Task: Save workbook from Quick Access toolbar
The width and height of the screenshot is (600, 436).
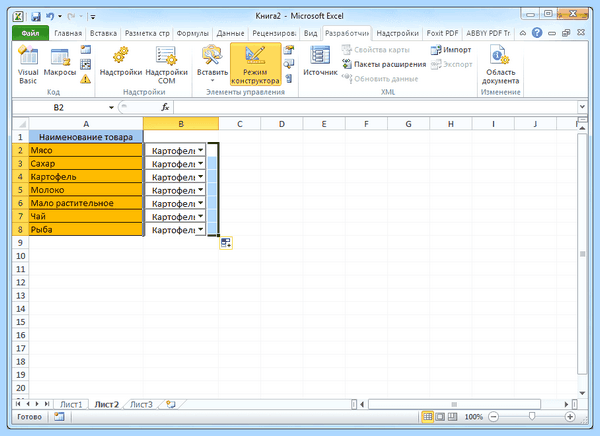Action: (x=36, y=16)
